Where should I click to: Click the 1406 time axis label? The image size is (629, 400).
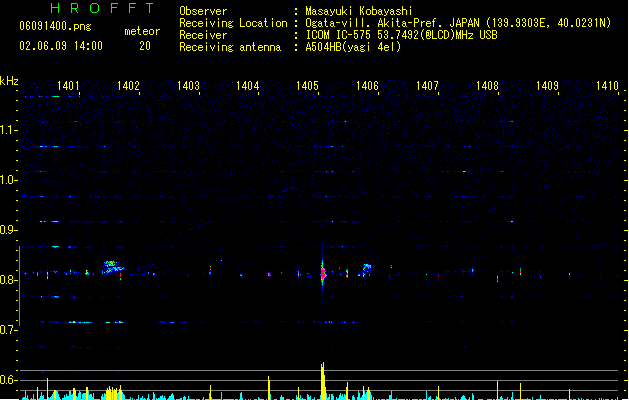pyautogui.click(x=367, y=86)
